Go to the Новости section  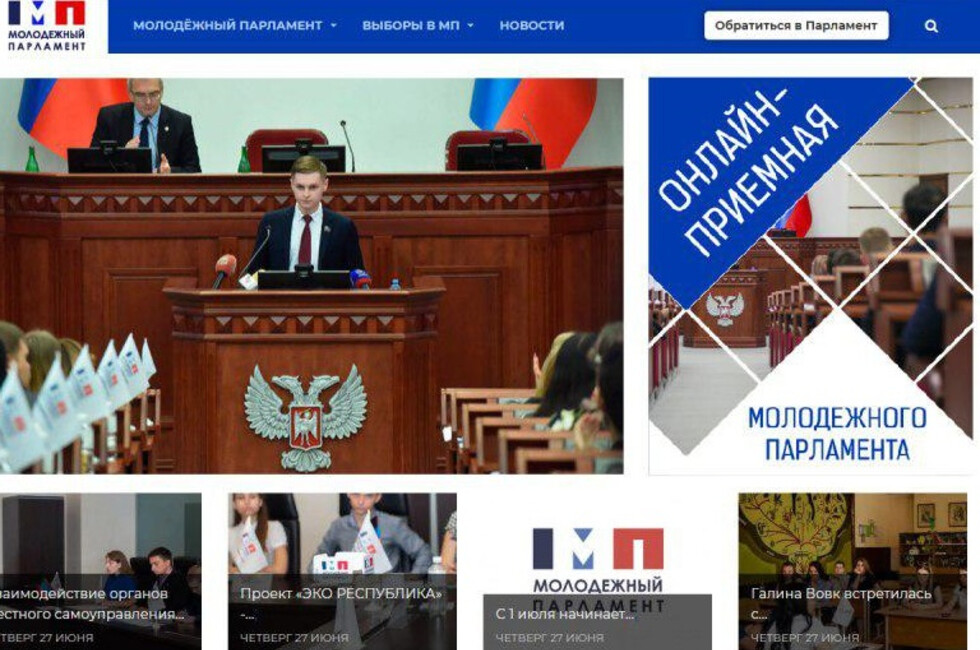tap(532, 26)
